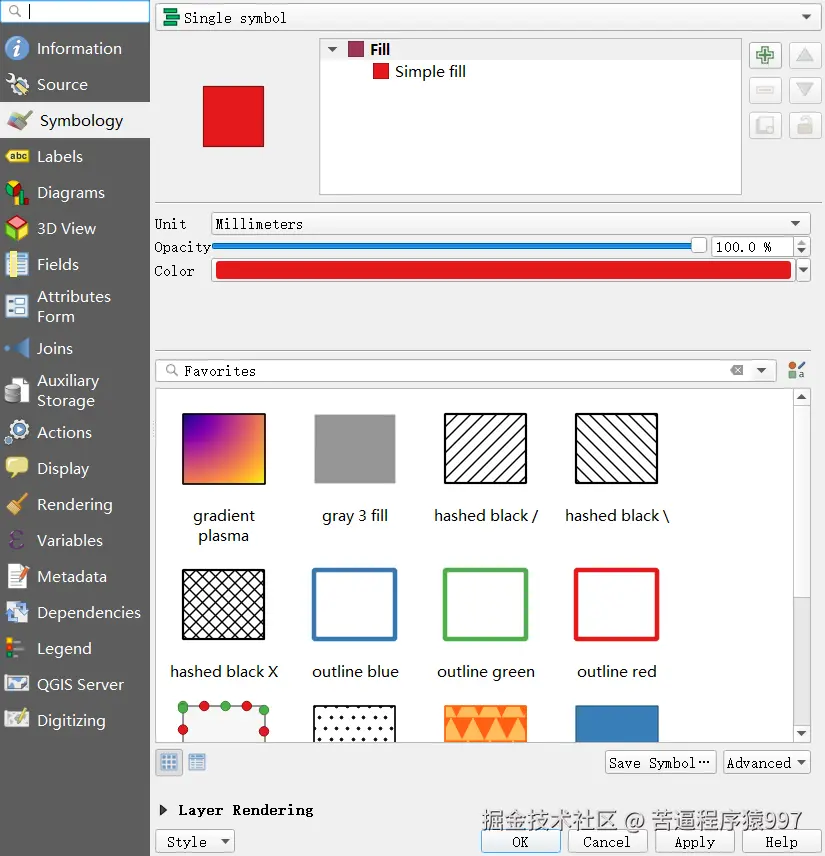This screenshot has height=856, width=825.
Task: Click the Apply button
Action: pos(695,842)
